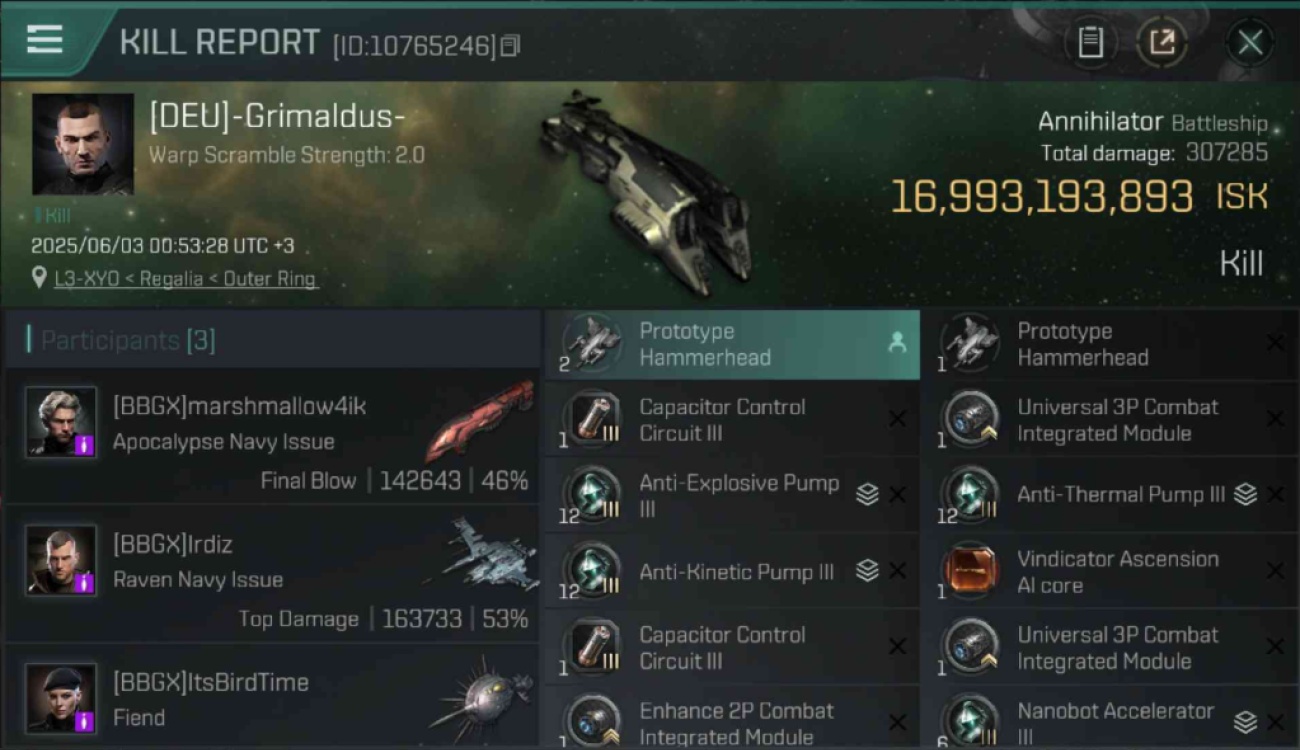Expand the Nanobot Accelerator III stack
This screenshot has width=1300, height=750.
point(1245,722)
